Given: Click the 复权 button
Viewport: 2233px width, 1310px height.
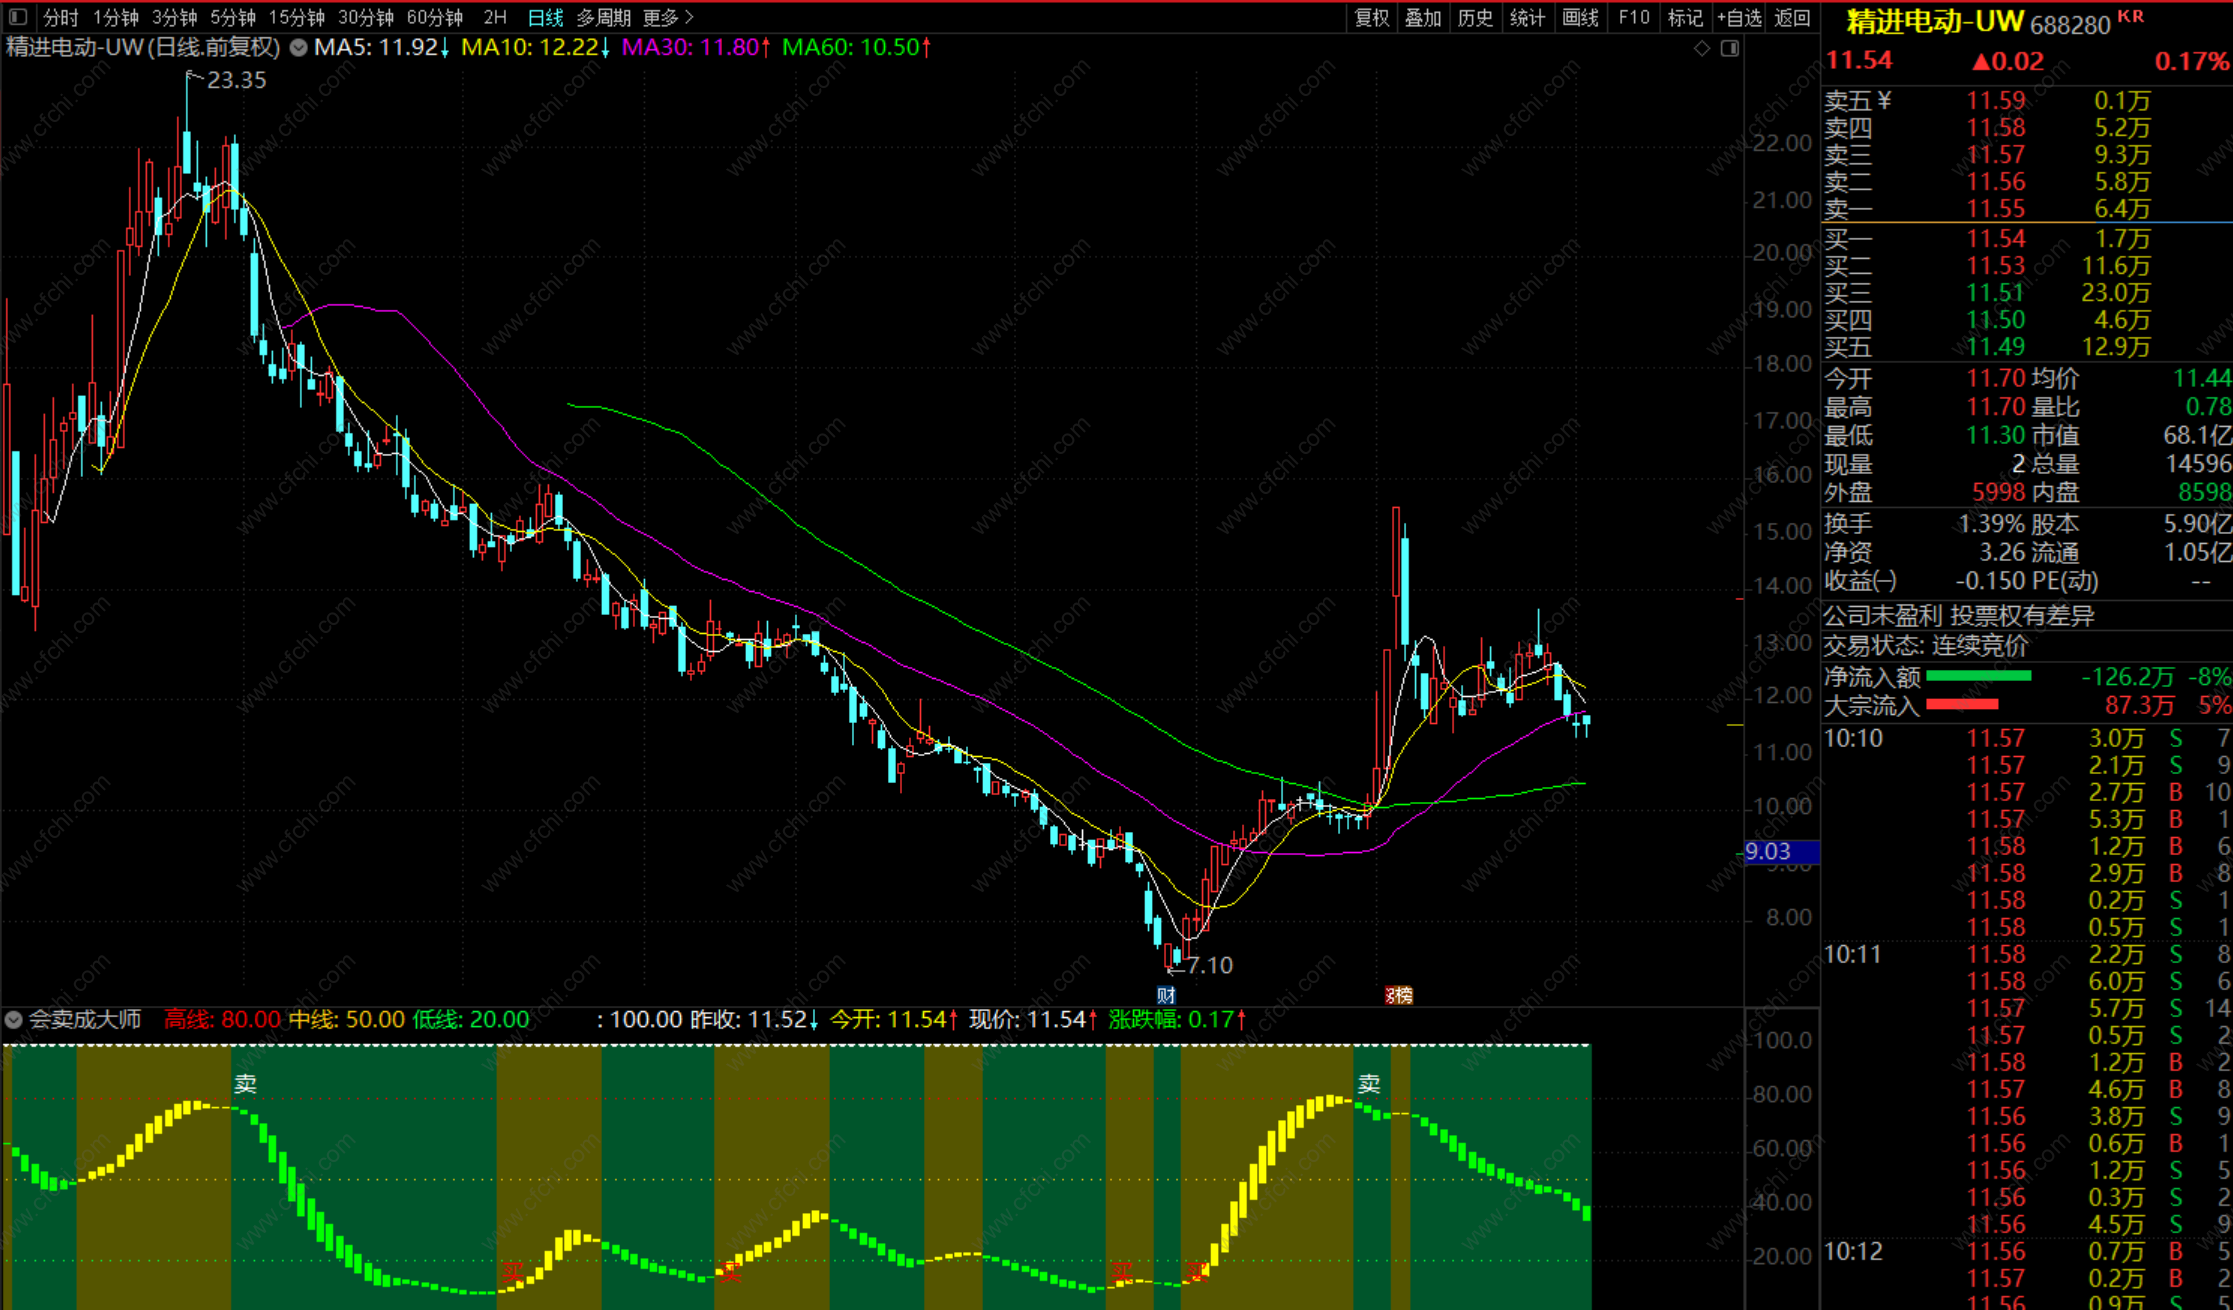Looking at the screenshot, I should [1371, 17].
